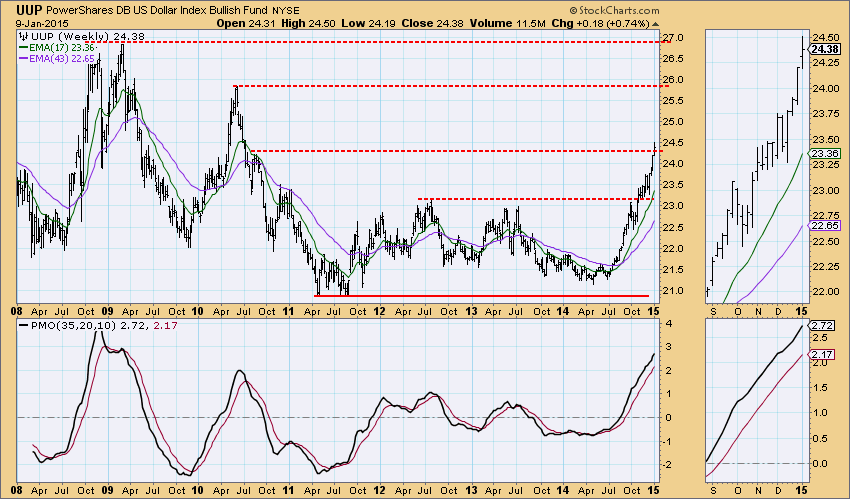Image resolution: width=850 pixels, height=499 pixels.
Task: Click the 22.00 label in zoom panel axis
Action: 826,291
